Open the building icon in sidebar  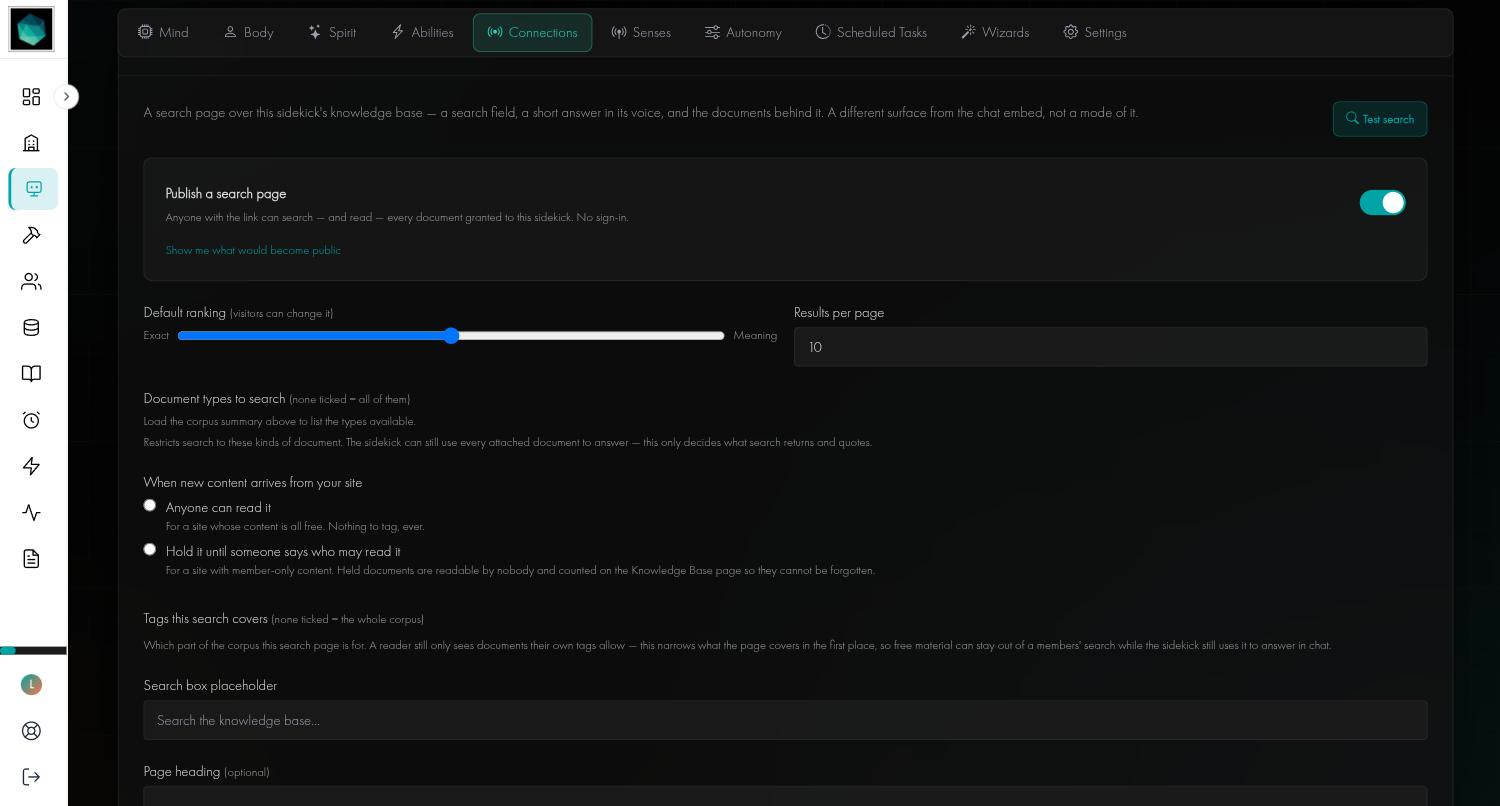(x=31, y=143)
